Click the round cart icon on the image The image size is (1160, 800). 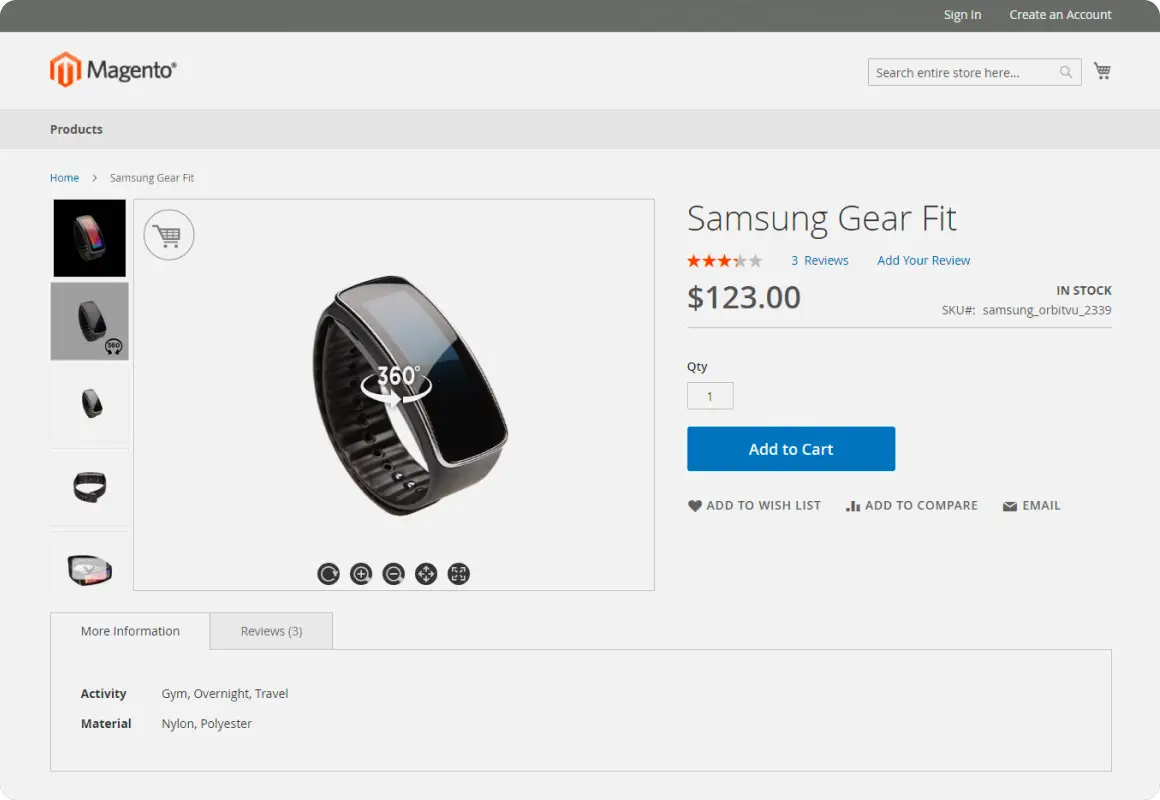pyautogui.click(x=169, y=235)
